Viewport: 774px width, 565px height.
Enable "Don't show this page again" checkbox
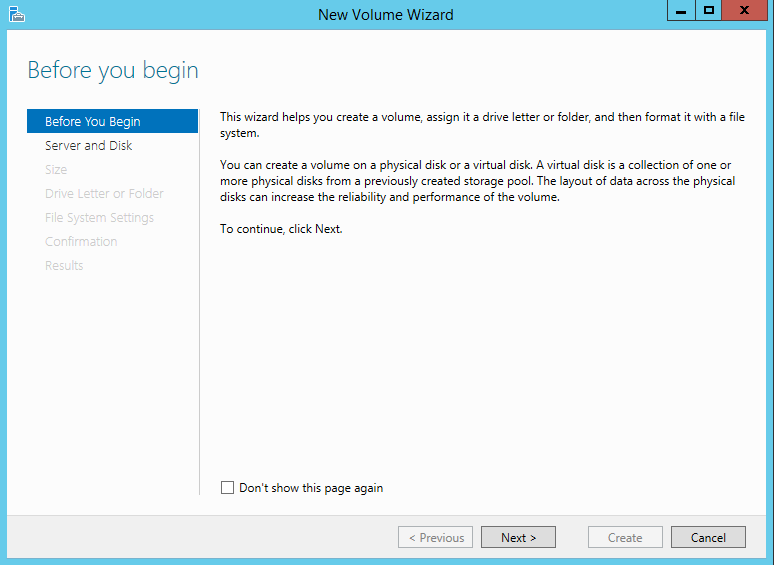227,488
